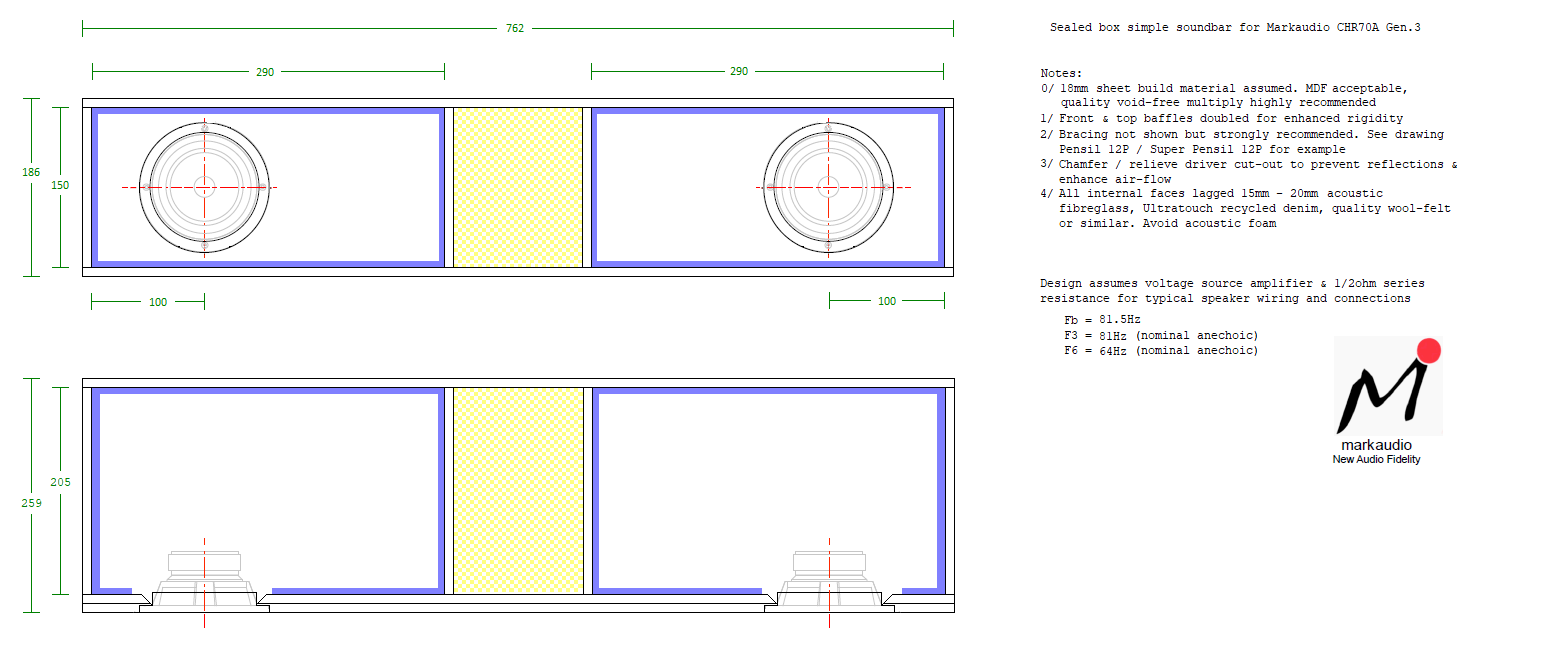Image resolution: width=1554 pixels, height=671 pixels.
Task: Click the 'or similar. Avoid acoustic foam' line
Action: click(1167, 224)
